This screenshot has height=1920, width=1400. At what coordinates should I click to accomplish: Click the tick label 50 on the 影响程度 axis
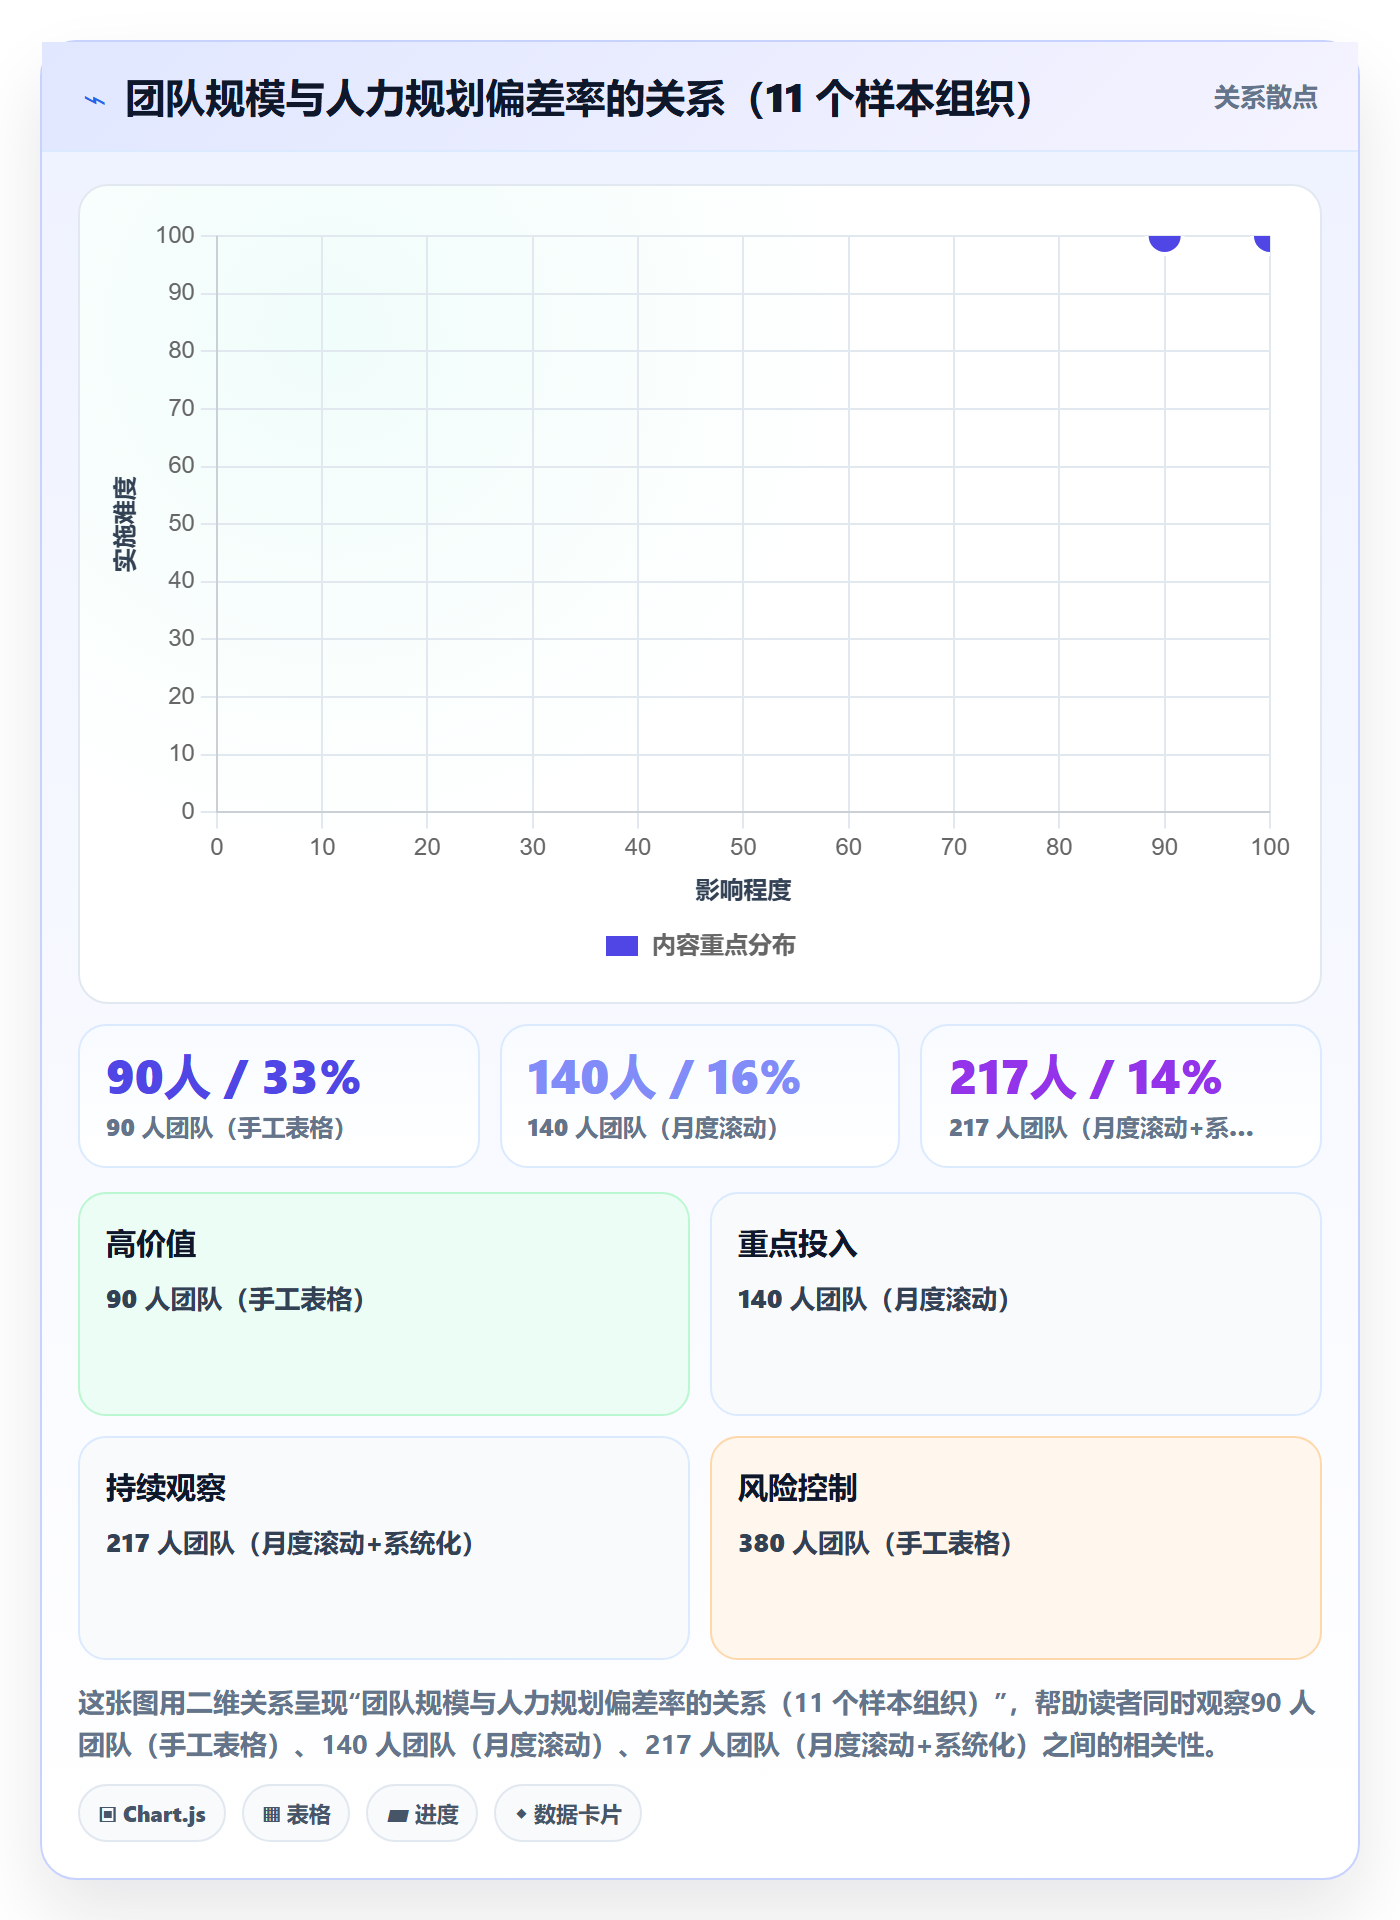743,847
